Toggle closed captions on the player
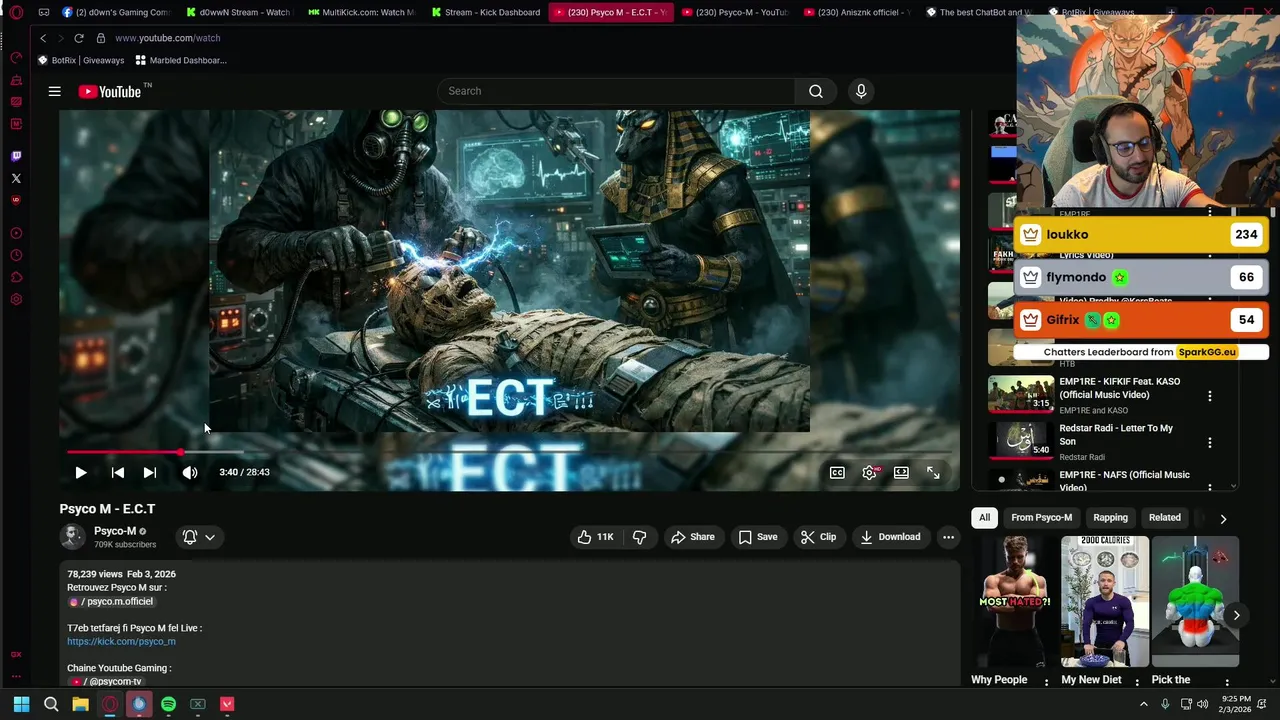Viewport: 1280px width, 720px height. (x=837, y=472)
